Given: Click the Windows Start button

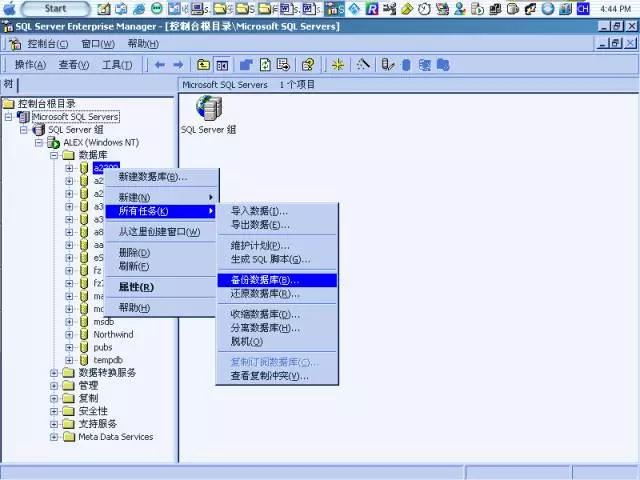Looking at the screenshot, I should 47,8.
